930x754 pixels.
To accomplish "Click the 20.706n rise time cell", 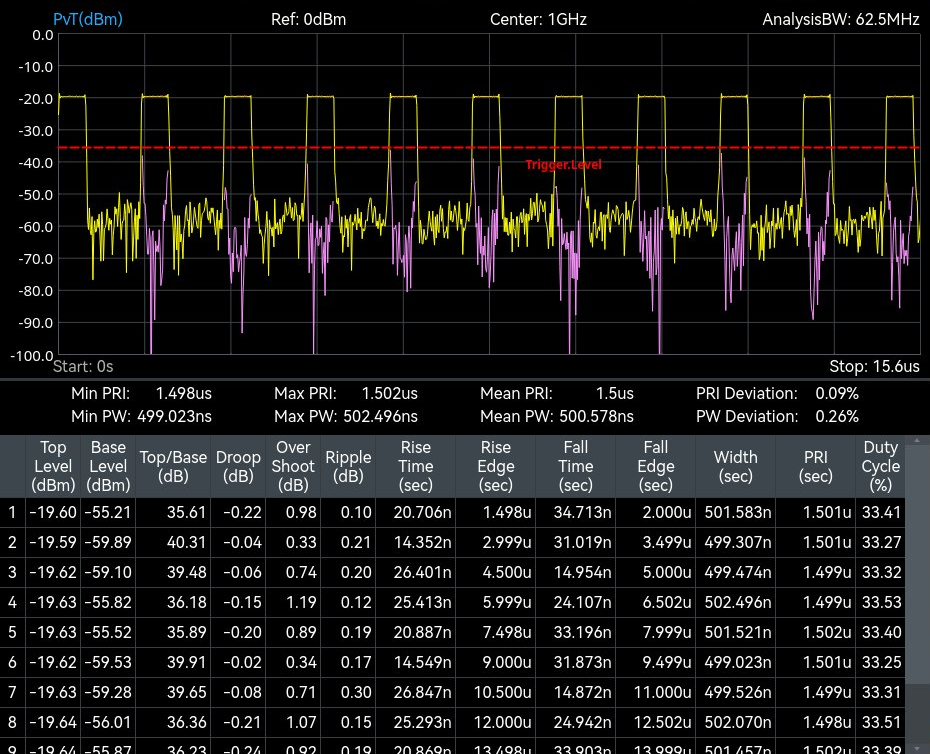I will coord(416,513).
